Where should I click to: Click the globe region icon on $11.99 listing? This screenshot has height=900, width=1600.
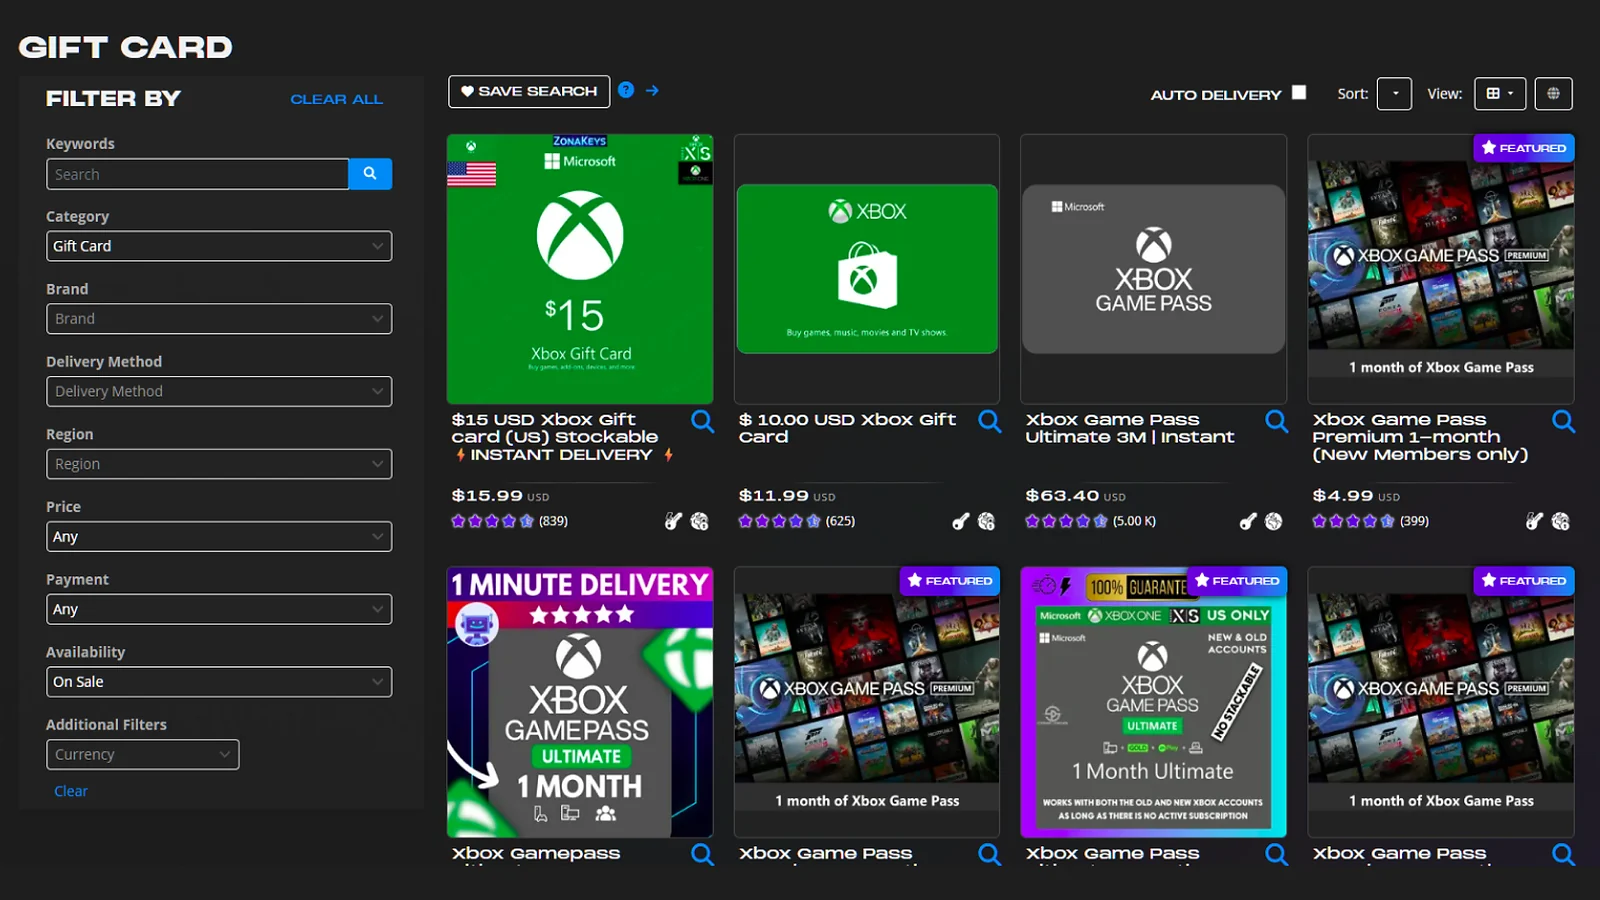987,521
